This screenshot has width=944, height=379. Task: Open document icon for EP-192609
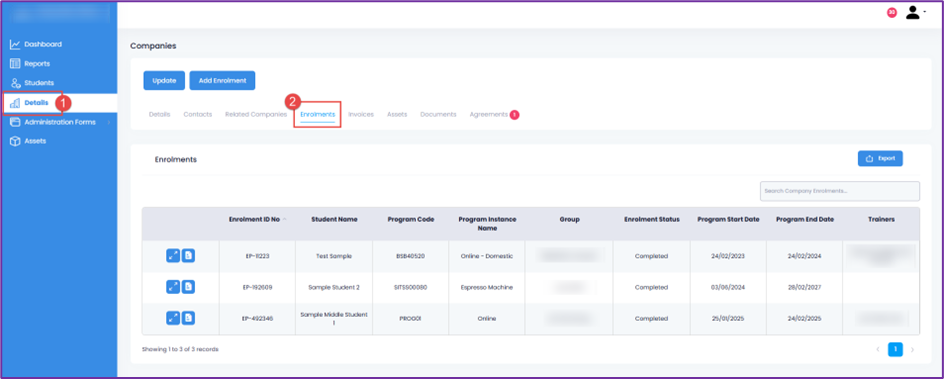click(x=188, y=287)
